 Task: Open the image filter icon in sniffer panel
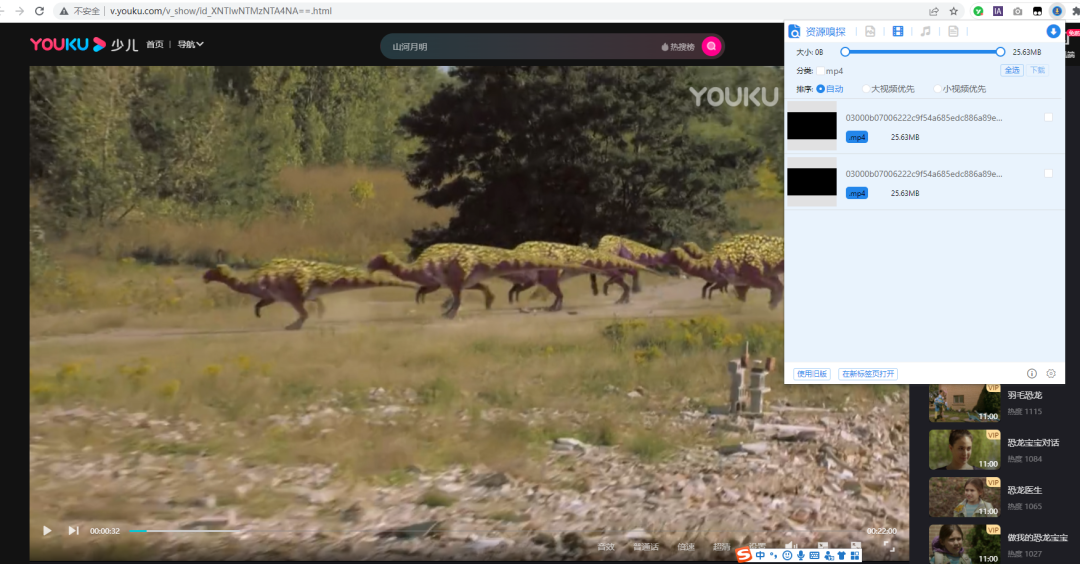coord(870,32)
